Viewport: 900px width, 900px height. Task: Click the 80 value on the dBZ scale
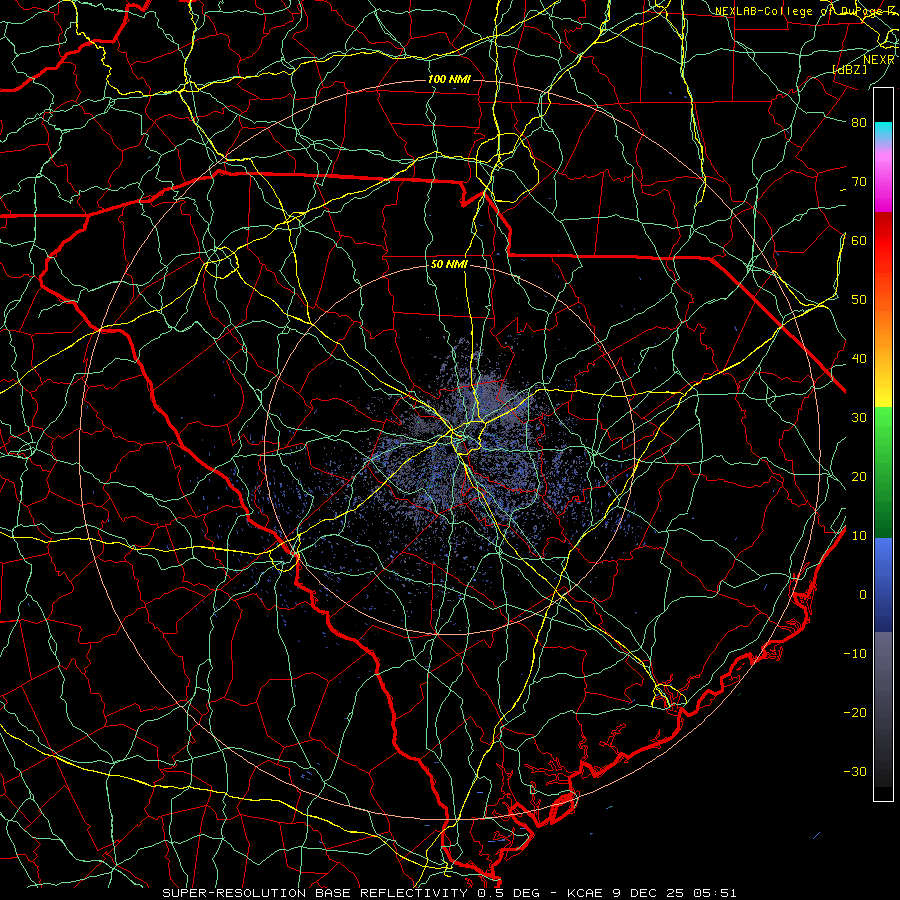(x=859, y=123)
